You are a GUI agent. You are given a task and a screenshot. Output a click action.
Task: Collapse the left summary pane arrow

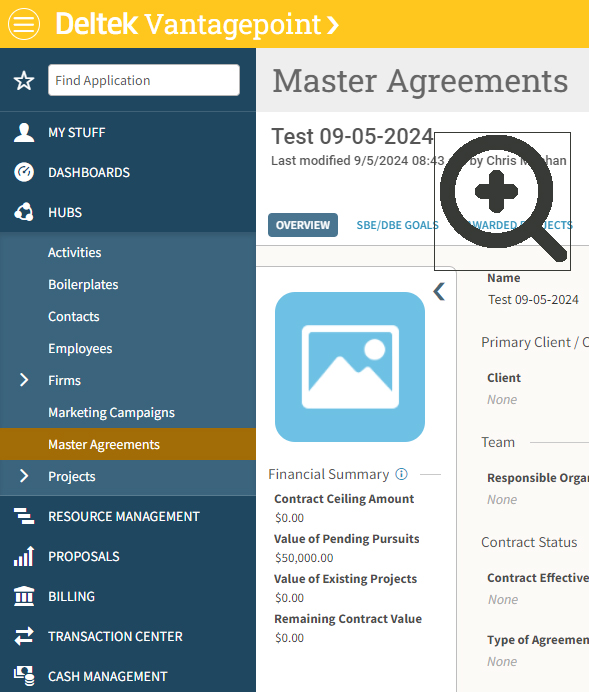439,291
